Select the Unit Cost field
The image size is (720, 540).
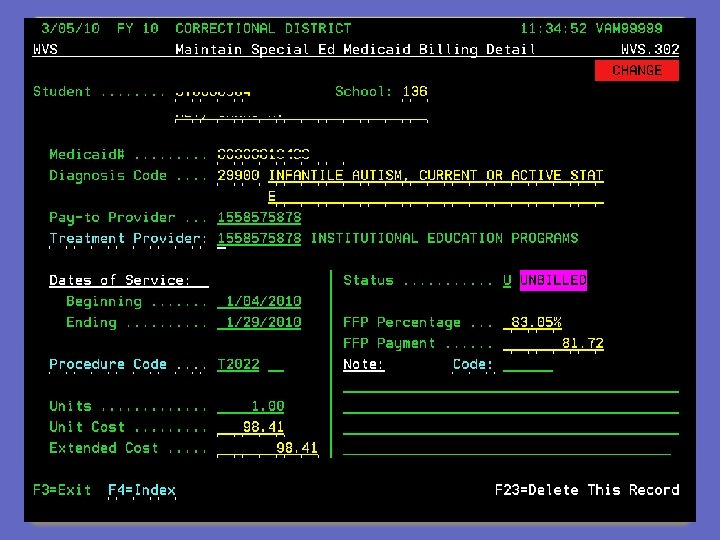[x=251, y=427]
